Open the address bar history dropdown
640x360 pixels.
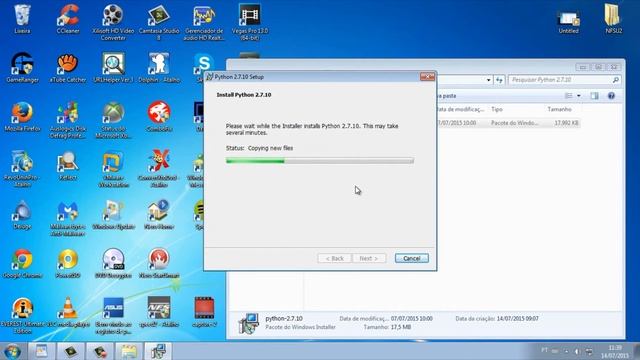point(489,80)
